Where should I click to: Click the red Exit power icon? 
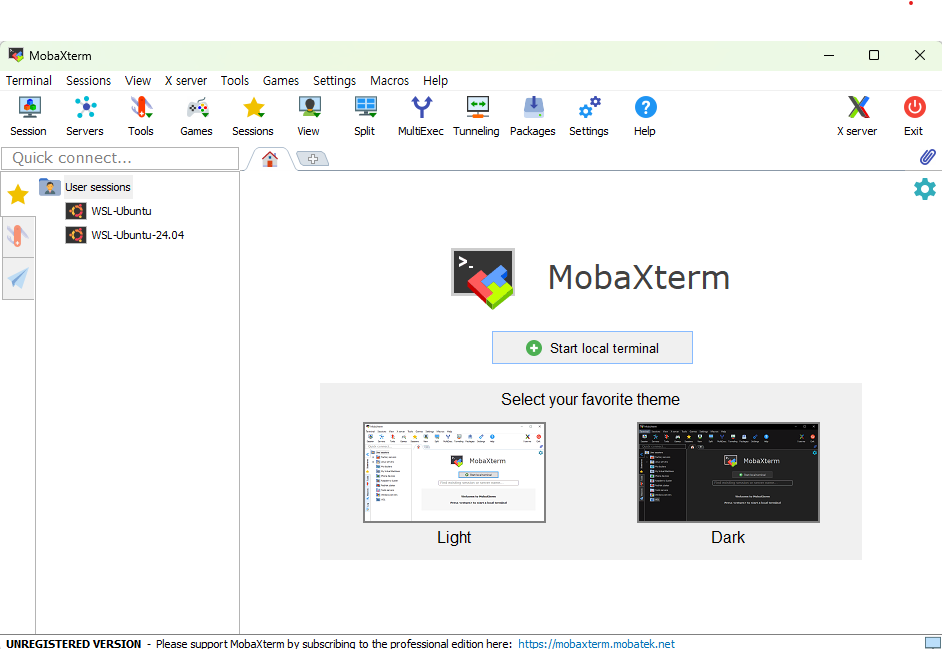point(914,108)
